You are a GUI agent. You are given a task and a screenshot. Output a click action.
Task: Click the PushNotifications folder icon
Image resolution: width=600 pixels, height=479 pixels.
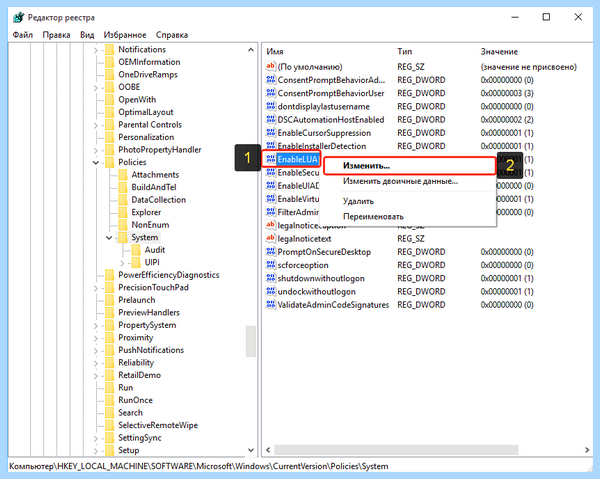click(109, 350)
